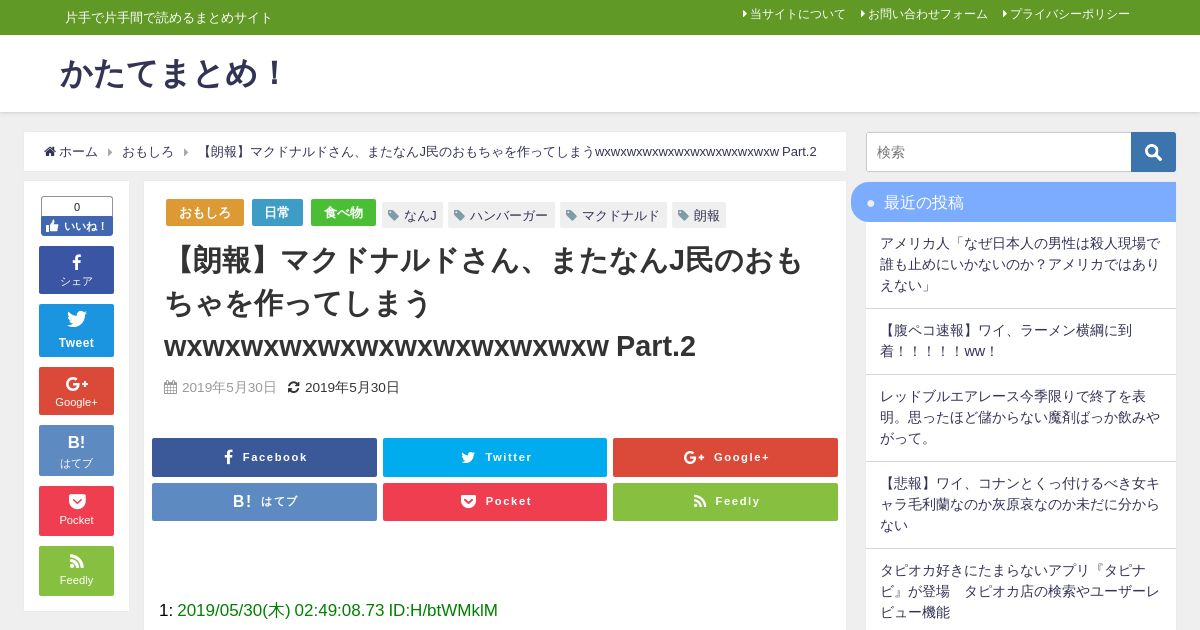Viewport: 1200px width, 630px height.
Task: Save to Pocket from sidebar
Action: (x=76, y=511)
